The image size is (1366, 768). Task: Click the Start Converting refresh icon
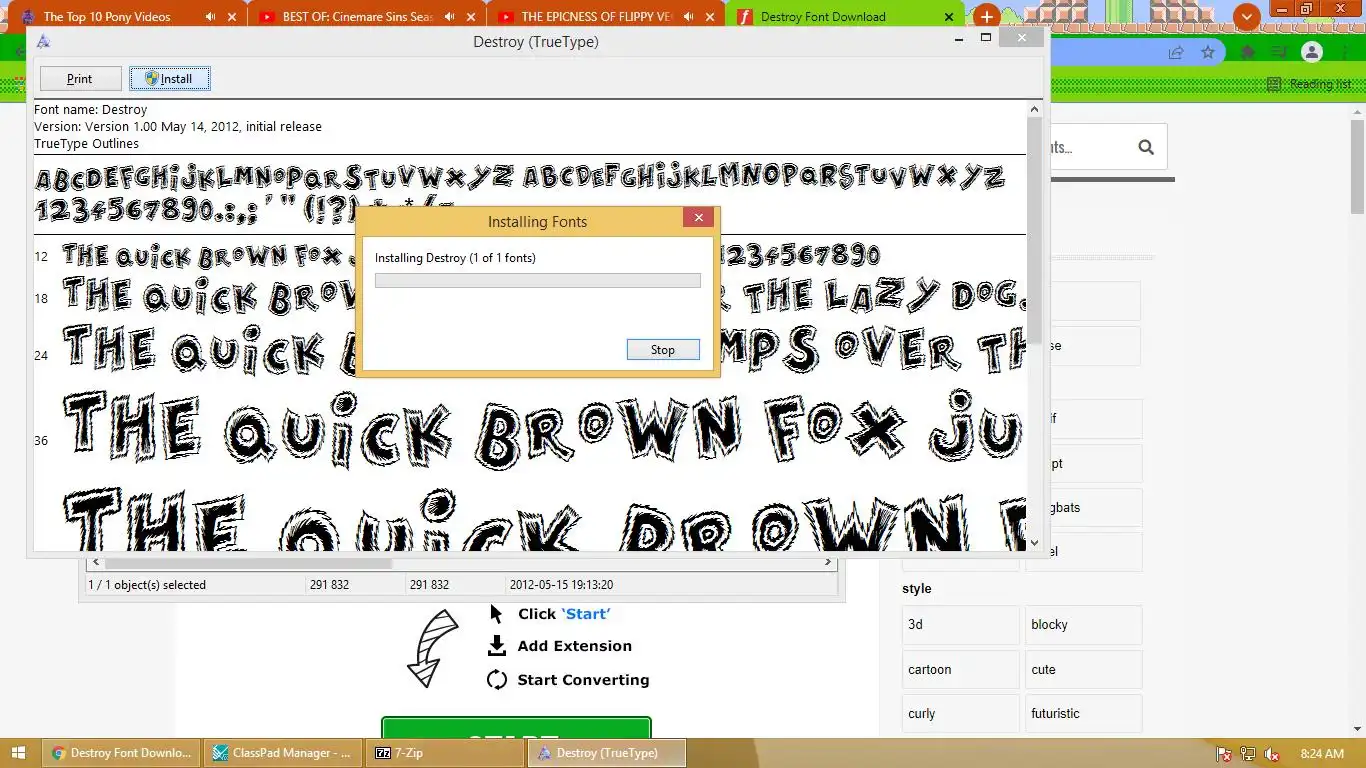(497, 680)
